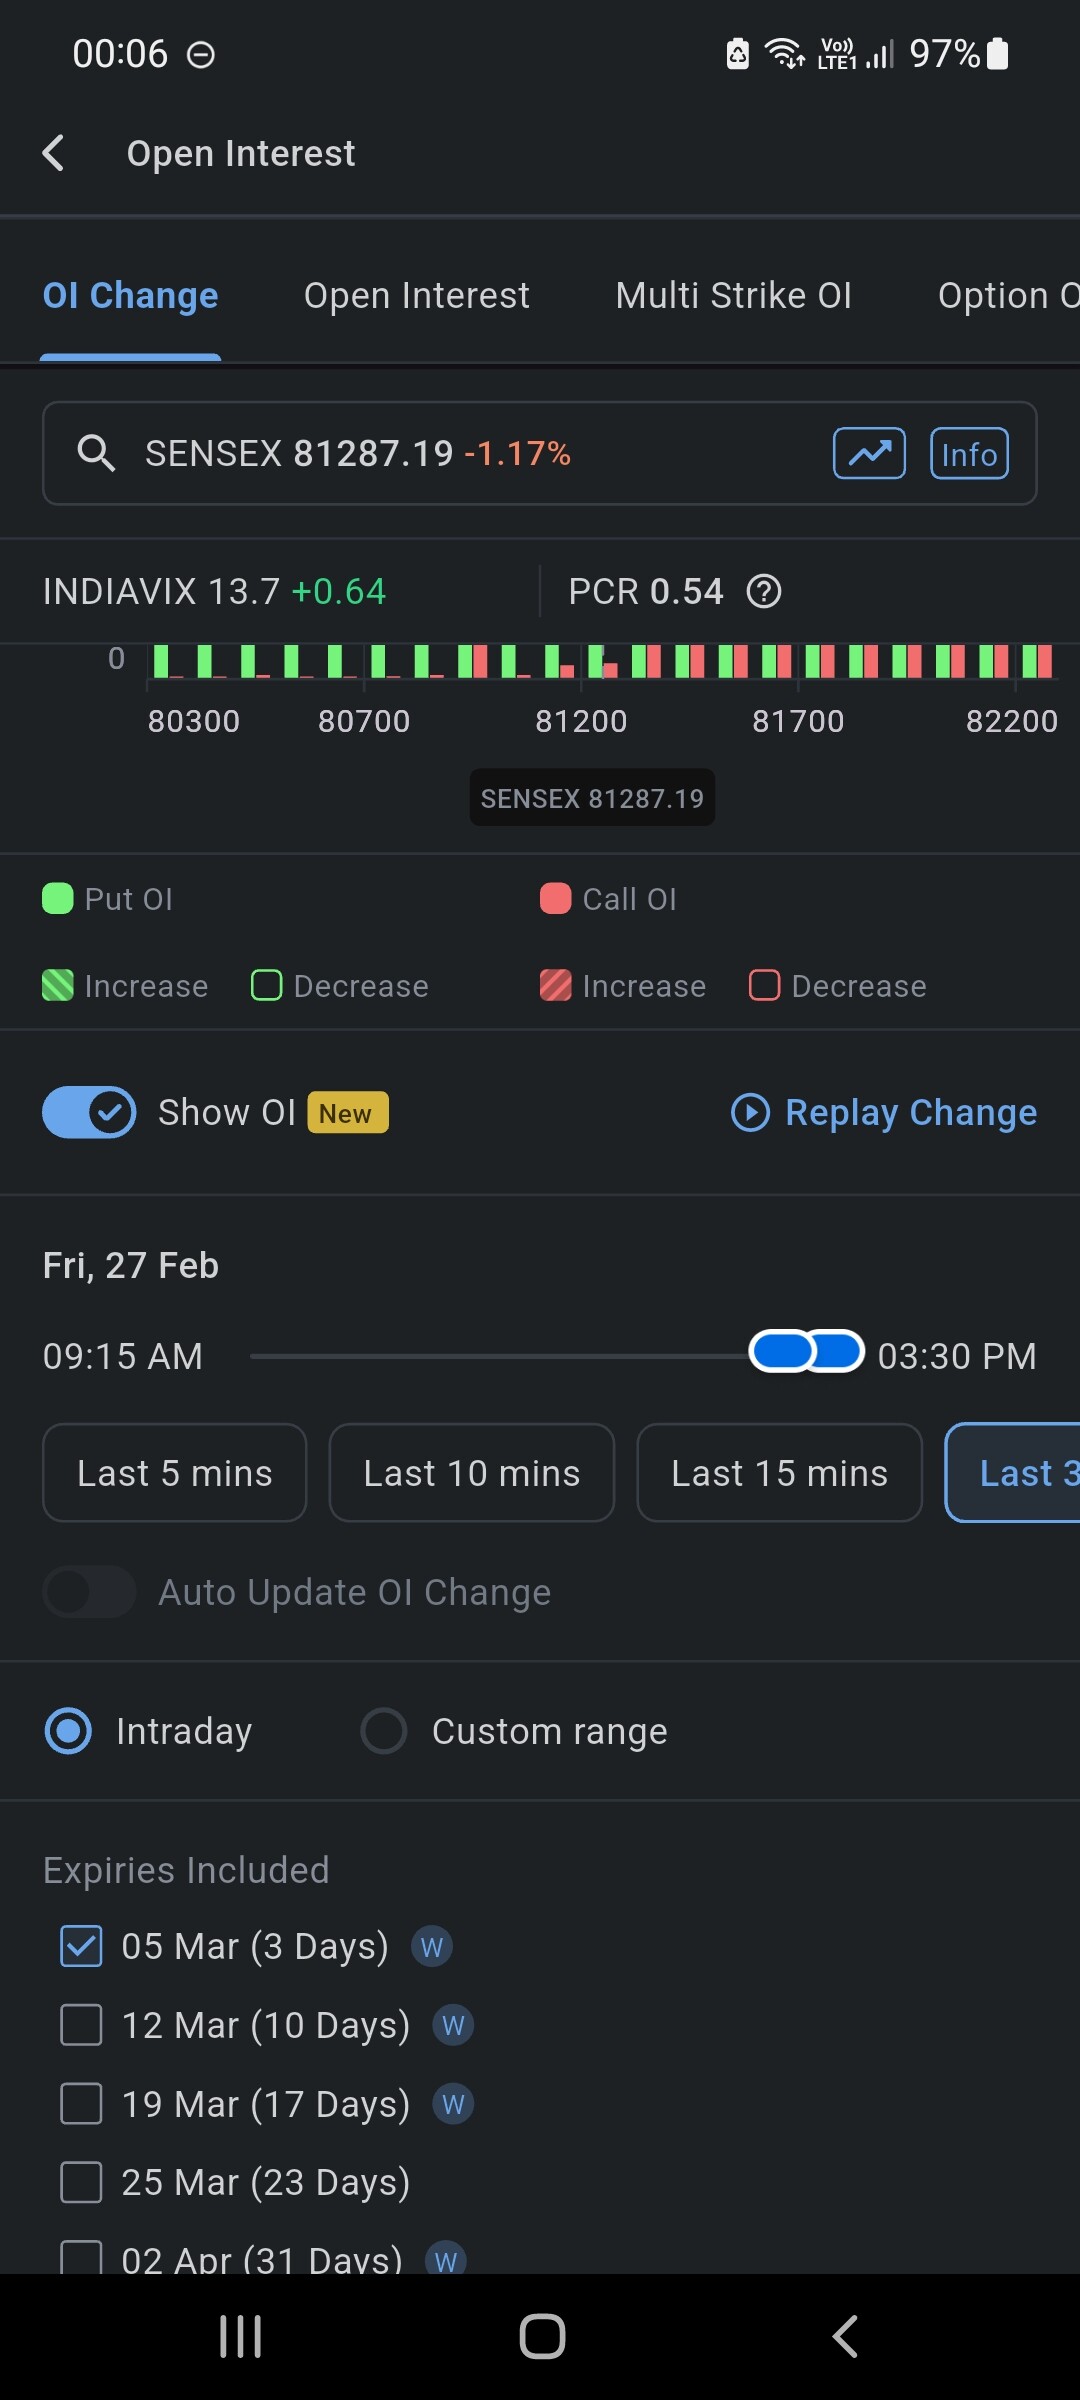
Task: Disable the Show OI toggle
Action: click(90, 1113)
